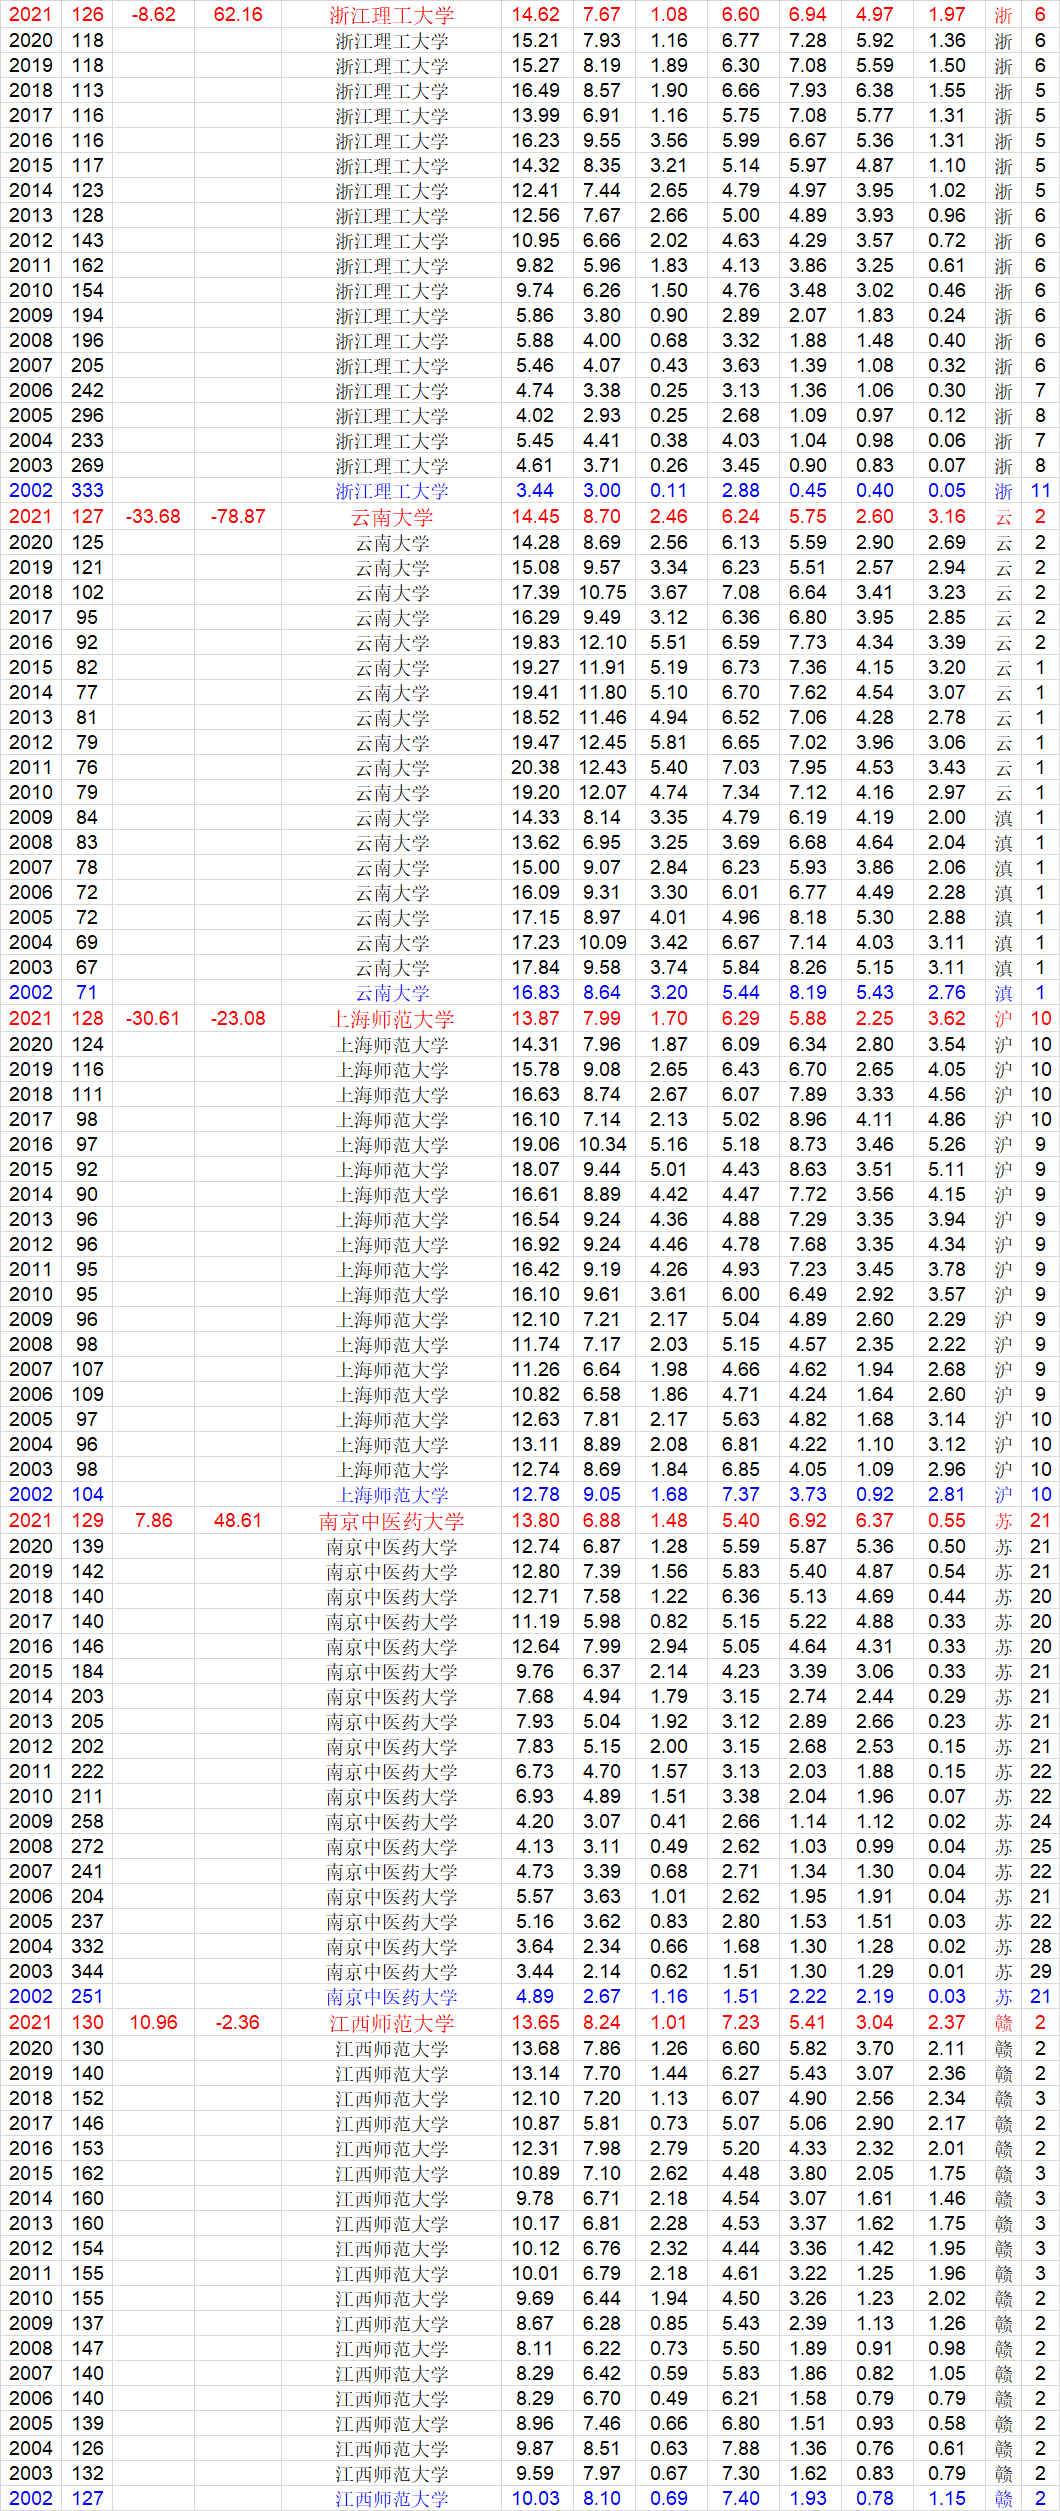Select the 12.45 value in 云南大学 2012 row
Screen dimensions: 1060x2511
pos(602,743)
